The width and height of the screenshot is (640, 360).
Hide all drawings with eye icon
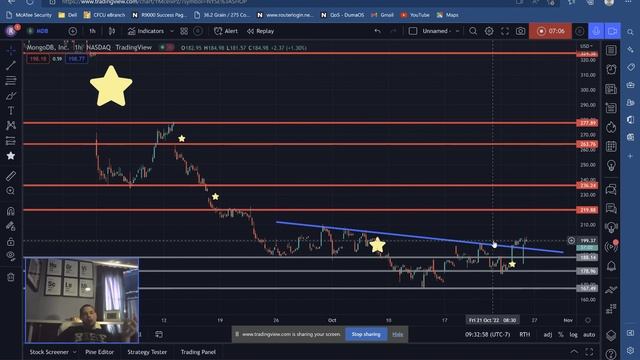[x=11, y=256]
